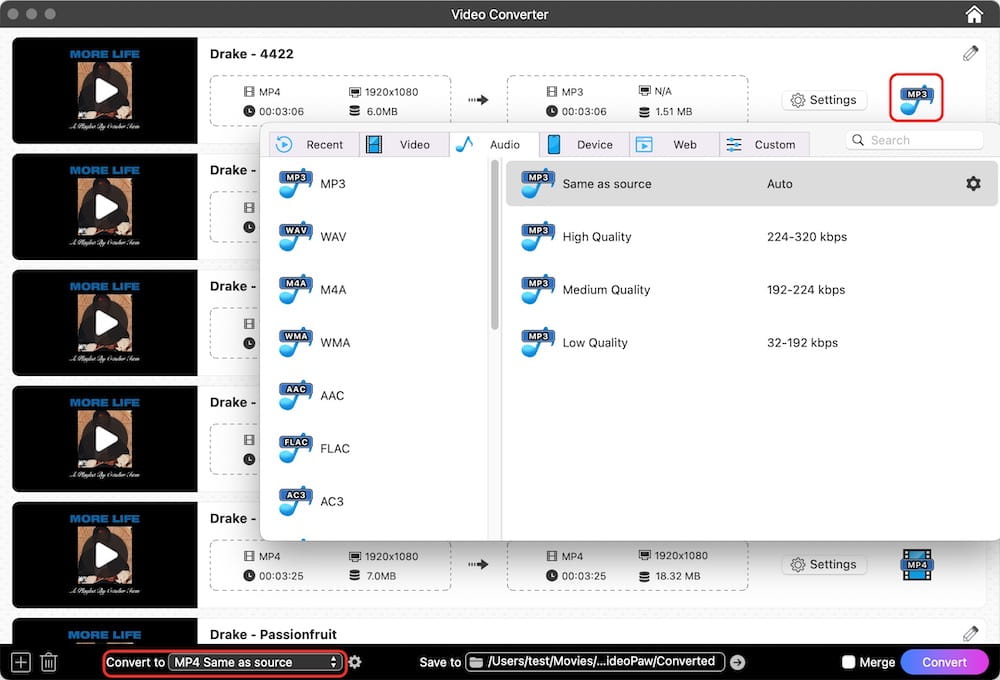Open the gear icon next to Convert to
Viewport: 1000px width, 680px height.
(355, 662)
